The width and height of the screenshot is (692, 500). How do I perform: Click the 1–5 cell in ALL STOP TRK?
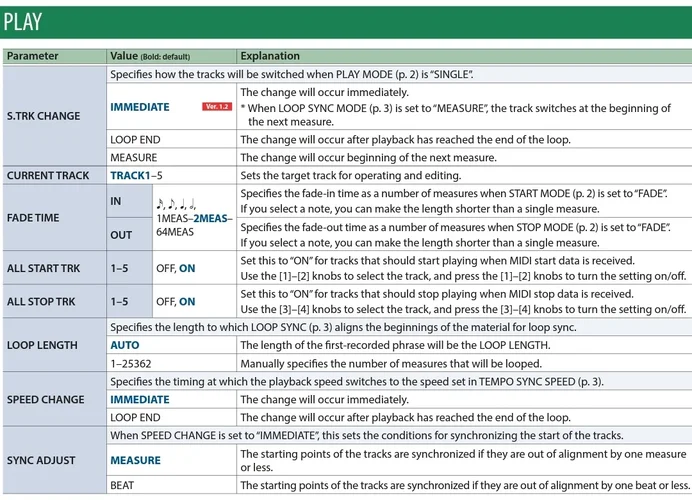(129, 301)
